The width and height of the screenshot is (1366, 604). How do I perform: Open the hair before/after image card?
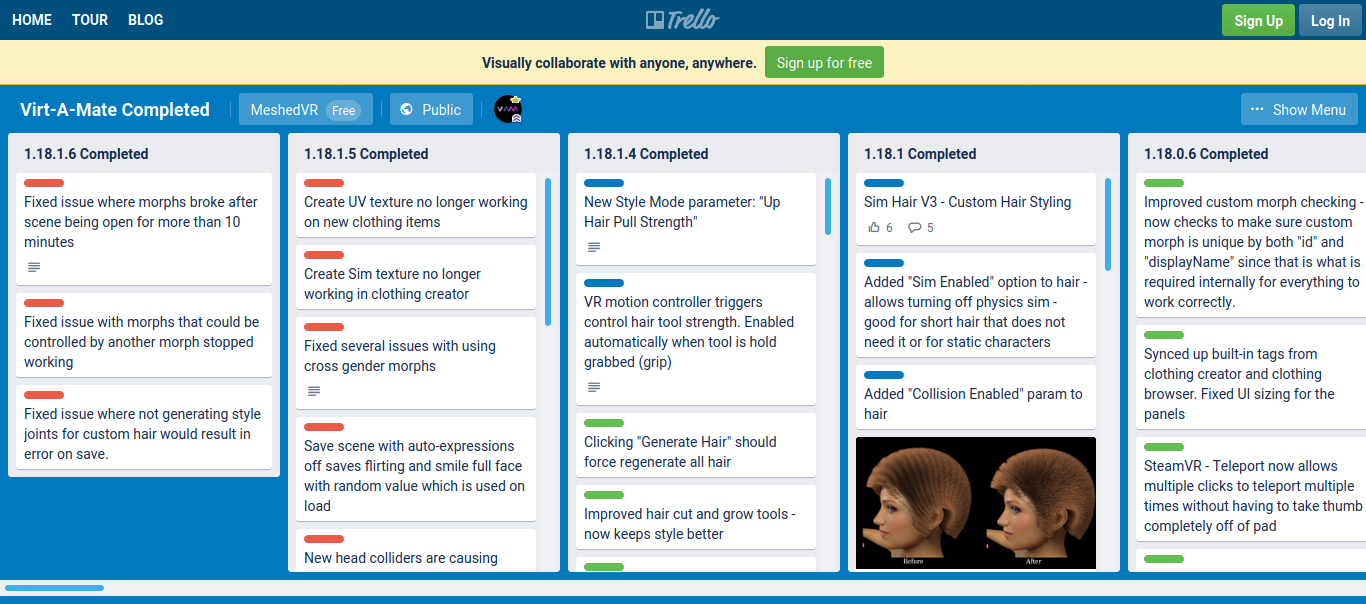(976, 503)
